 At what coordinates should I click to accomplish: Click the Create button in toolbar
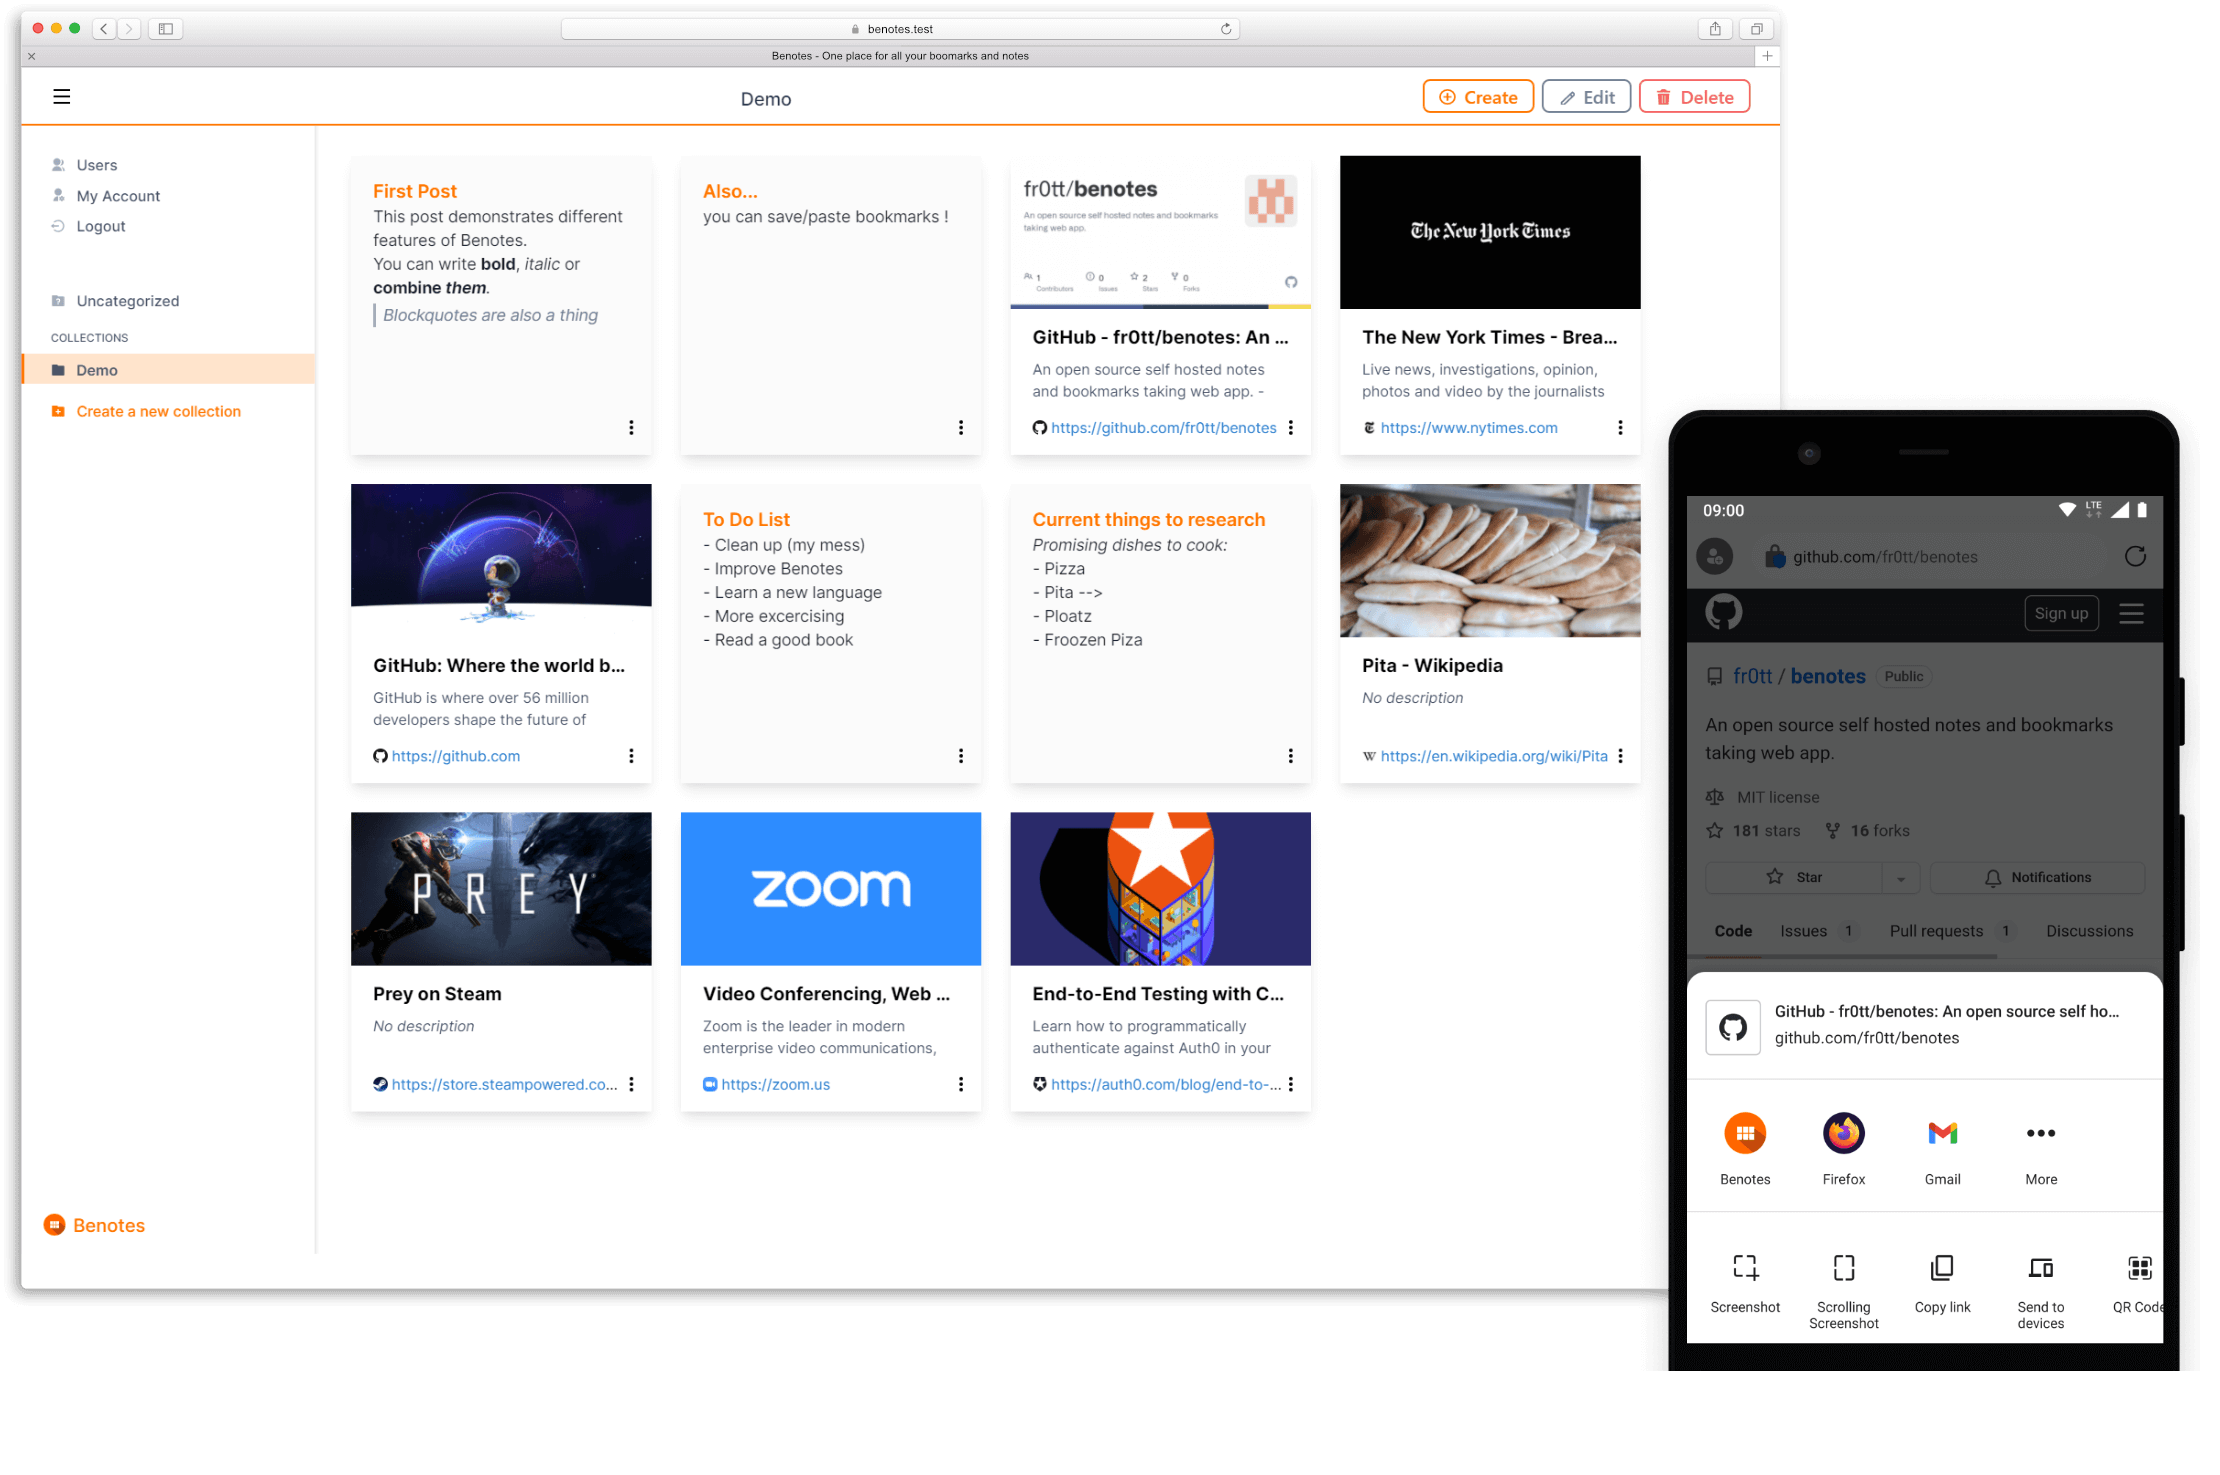click(x=1475, y=97)
